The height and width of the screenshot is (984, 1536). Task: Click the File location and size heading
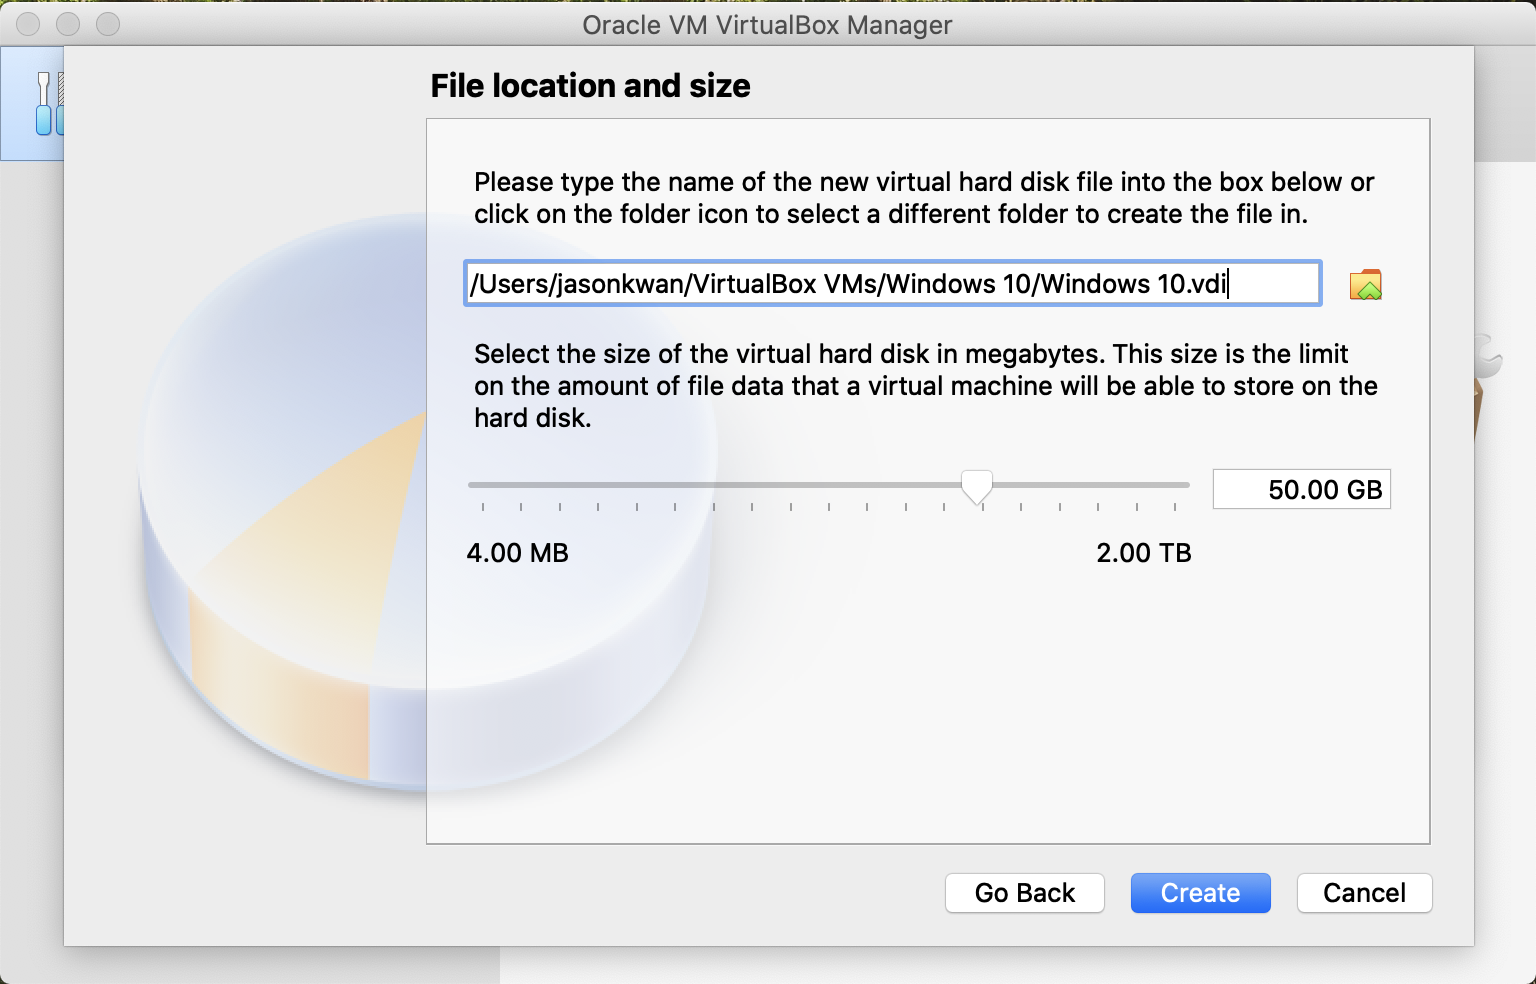590,86
